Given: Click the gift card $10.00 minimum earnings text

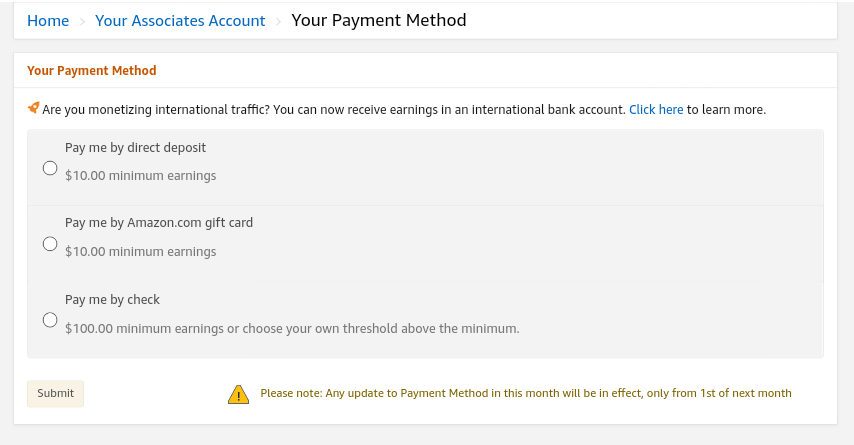Looking at the screenshot, I should [140, 252].
